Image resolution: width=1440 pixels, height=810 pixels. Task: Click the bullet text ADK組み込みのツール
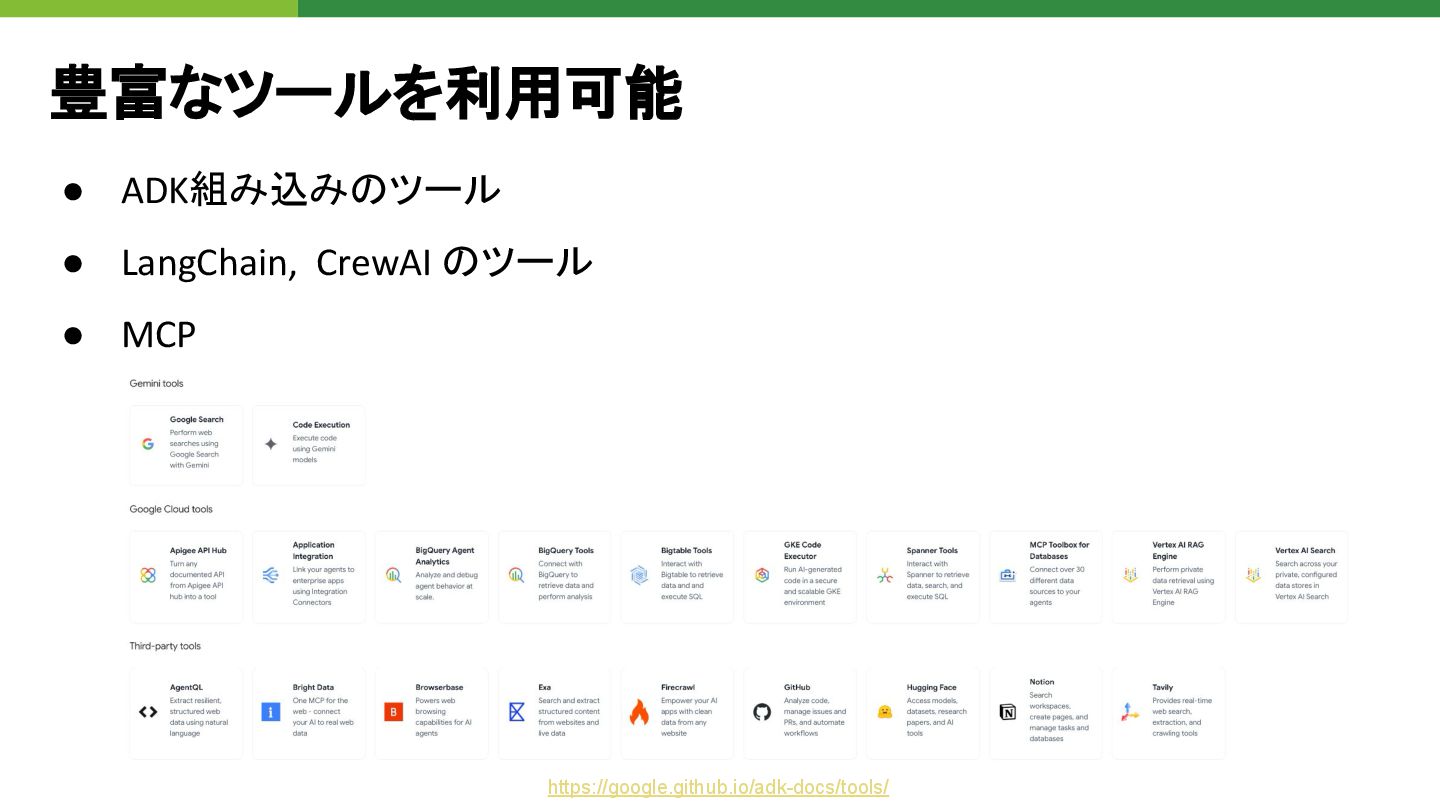(x=310, y=189)
